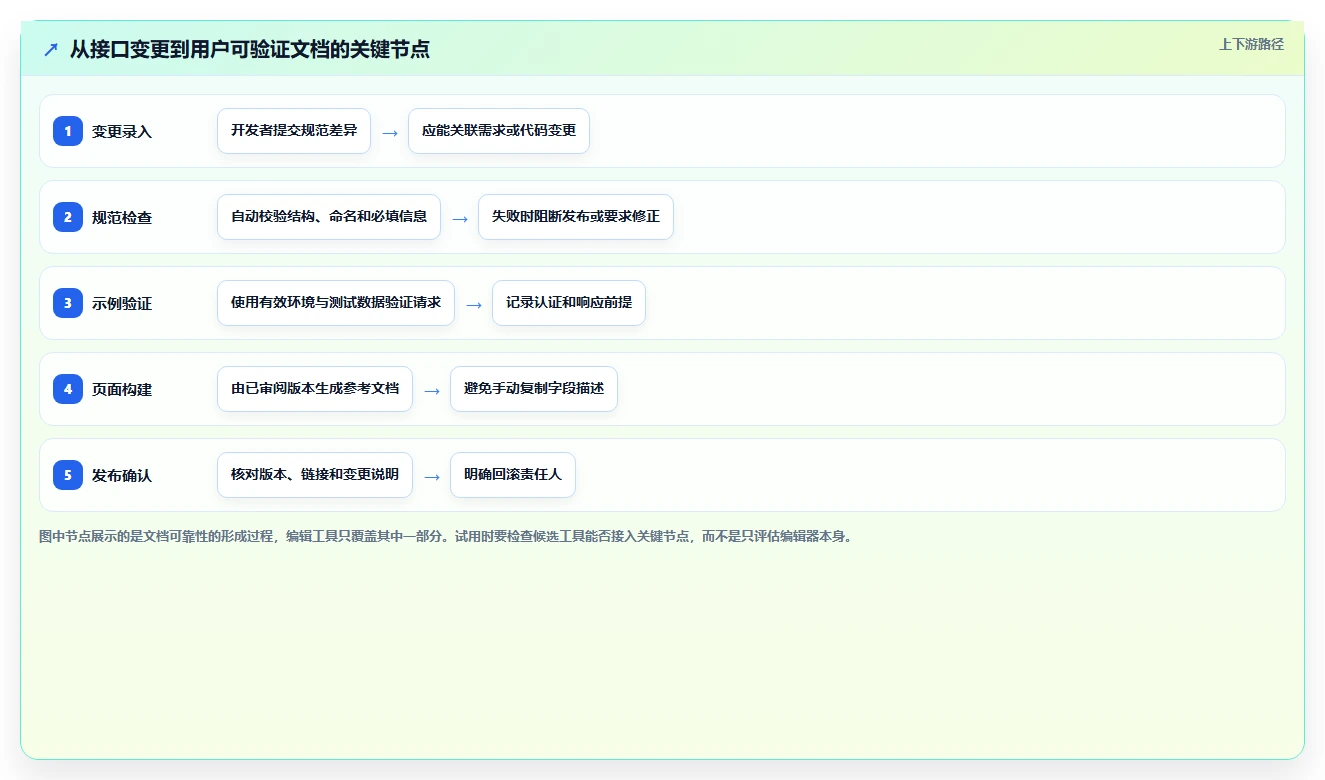Select the 规范检查 step label
Viewport: 1325px width, 780px height.
(x=122, y=217)
